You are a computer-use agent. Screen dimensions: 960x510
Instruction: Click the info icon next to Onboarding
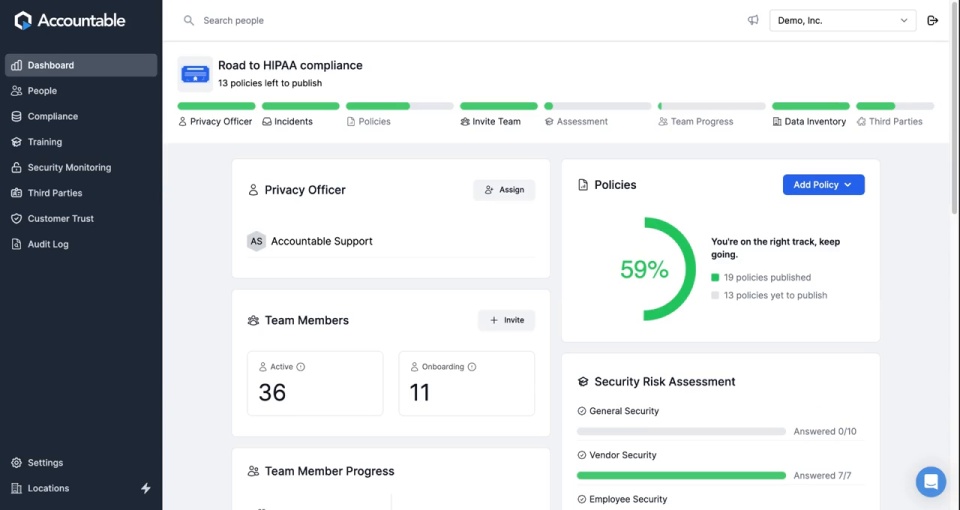coord(472,367)
